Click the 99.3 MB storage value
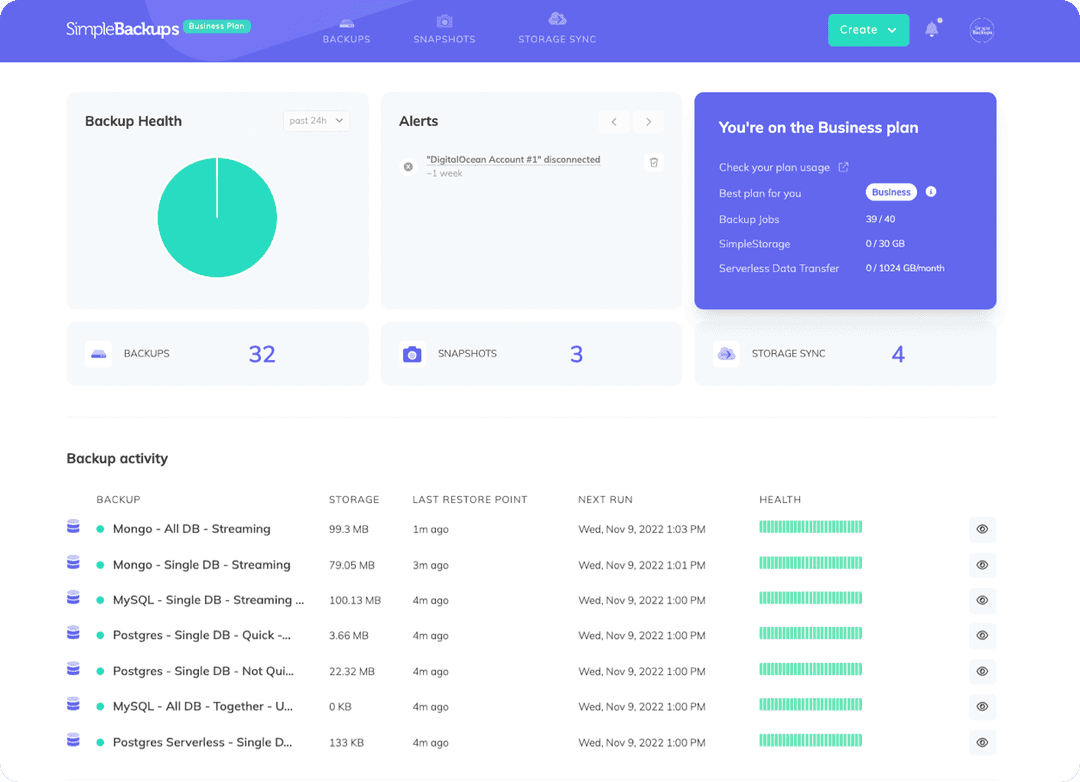Viewport: 1080px width, 782px height. click(349, 529)
